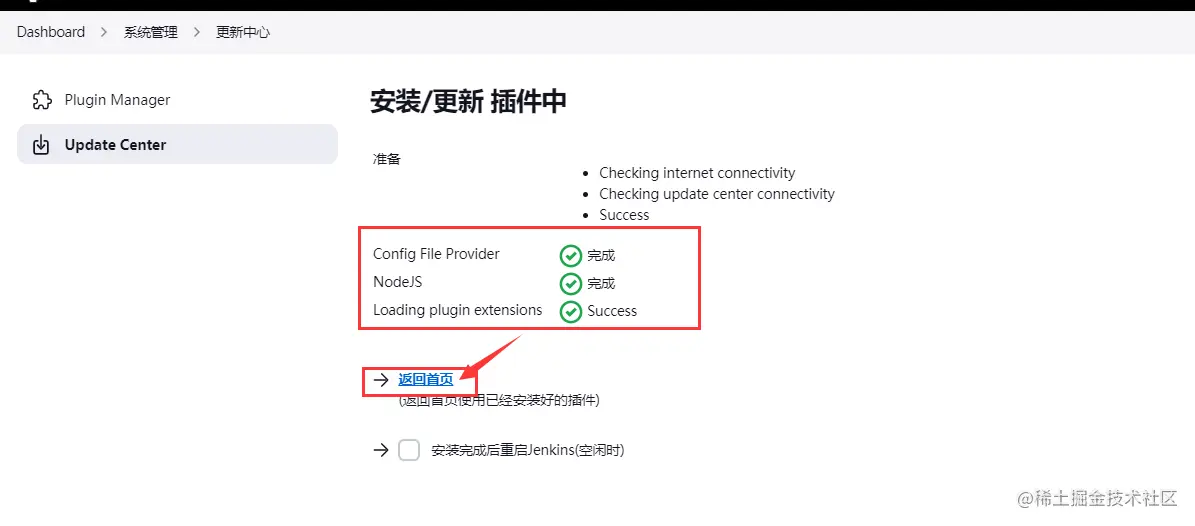The width and height of the screenshot is (1195, 526).
Task: Click the 安装完成后重启Jenkins(空闲时) label
Action: pyautogui.click(x=528, y=451)
